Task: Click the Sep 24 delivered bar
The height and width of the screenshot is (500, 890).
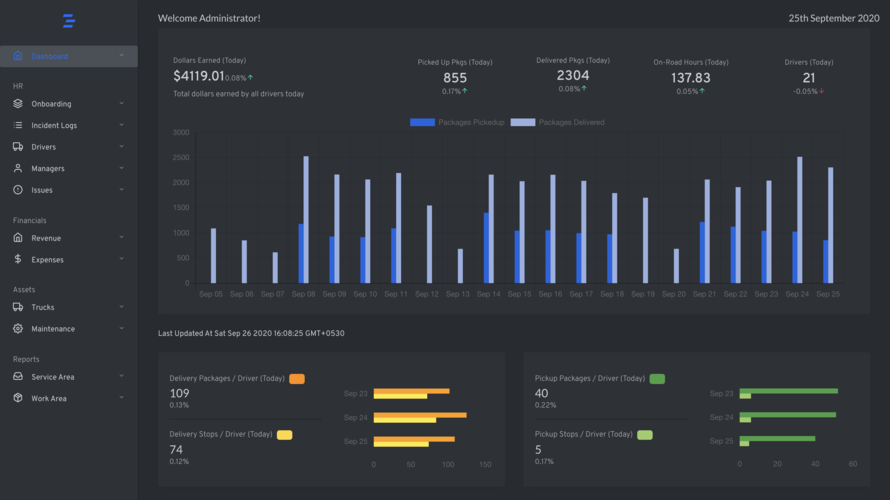Action: tap(800, 220)
